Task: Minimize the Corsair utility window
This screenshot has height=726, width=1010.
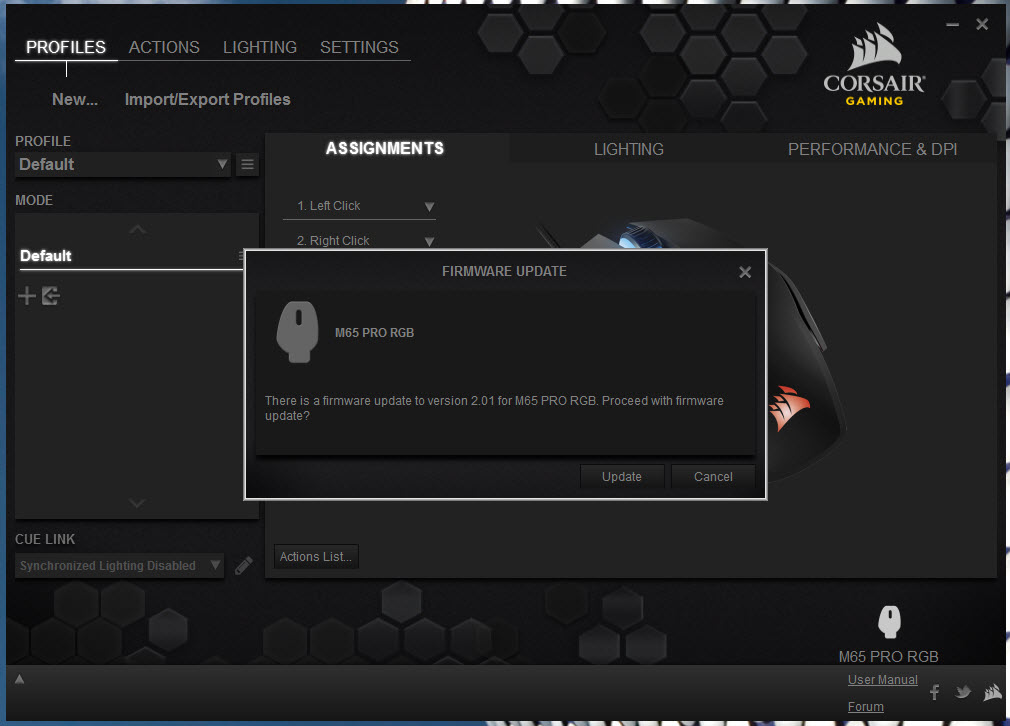Action: click(x=953, y=24)
